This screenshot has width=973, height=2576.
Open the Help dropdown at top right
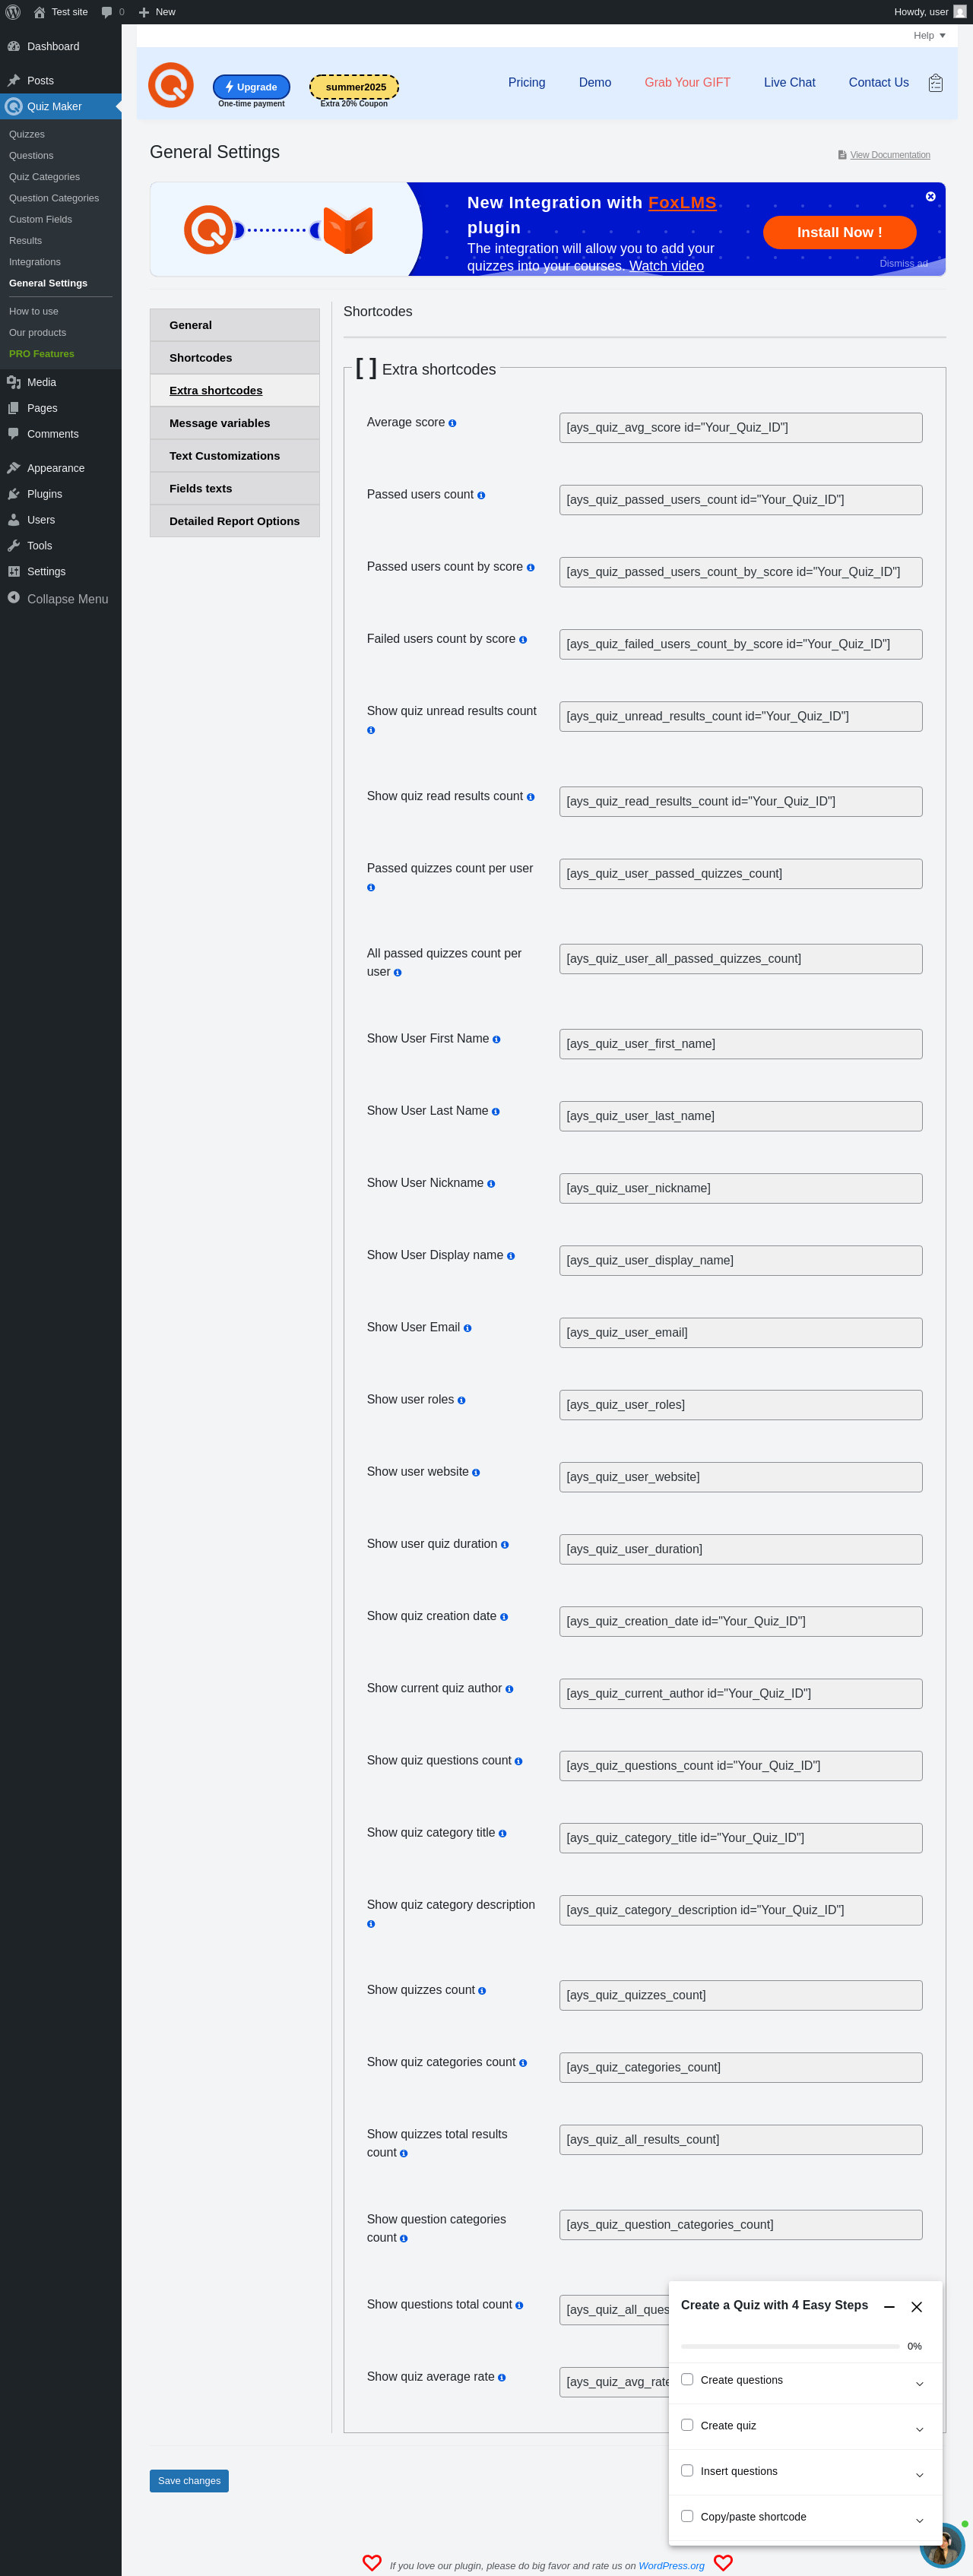[x=929, y=35]
